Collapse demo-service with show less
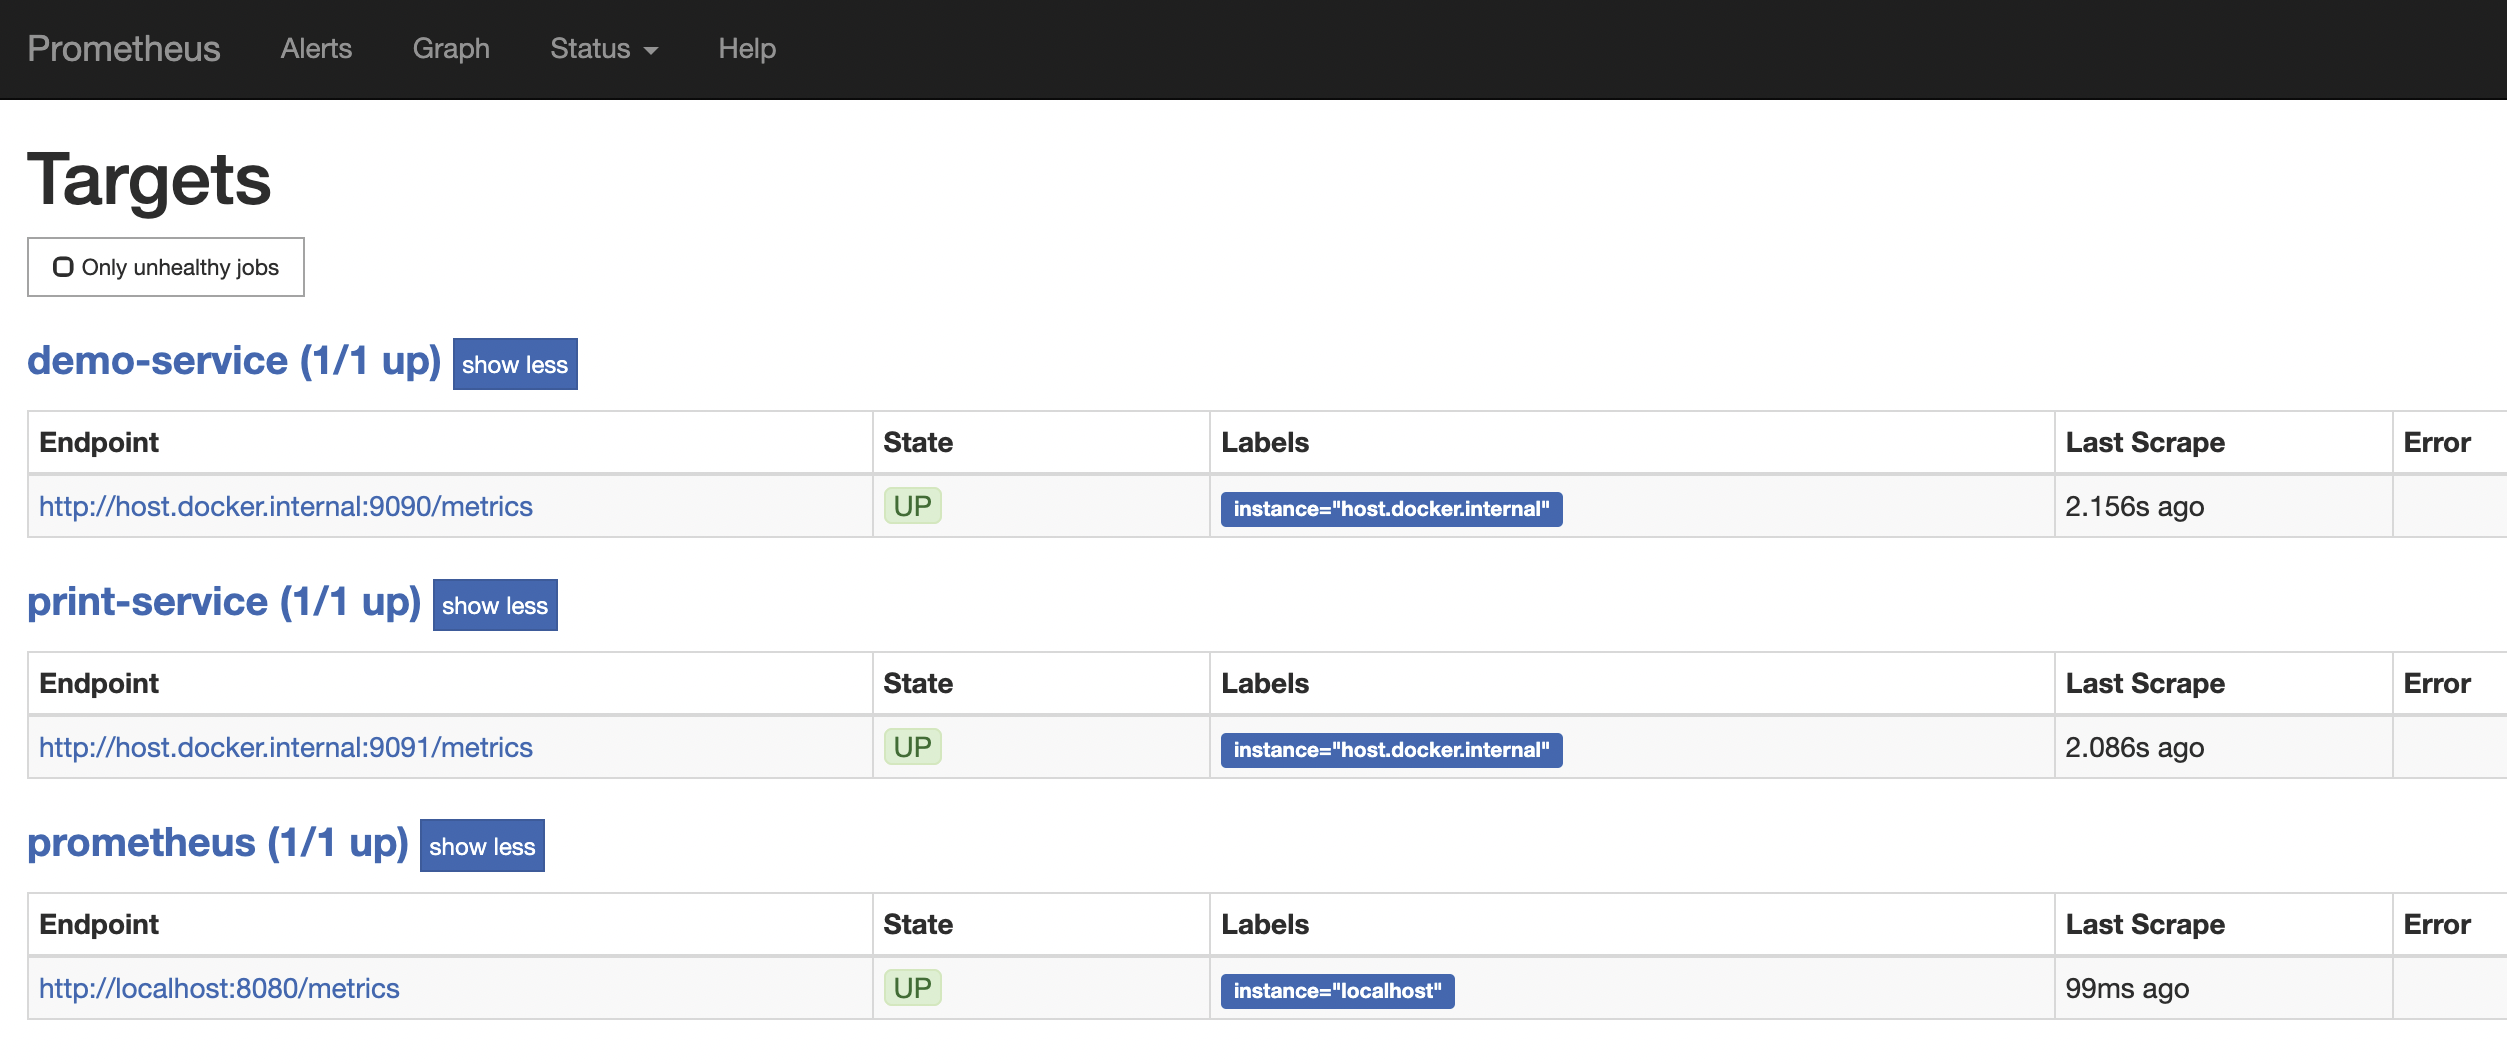2507x1064 pixels. [515, 364]
